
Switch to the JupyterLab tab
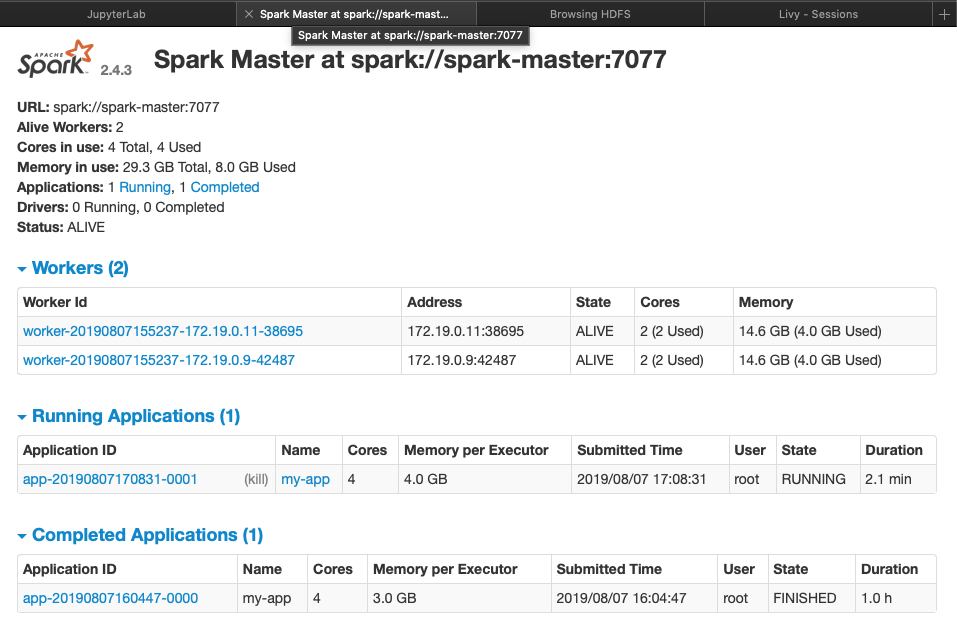coord(116,14)
